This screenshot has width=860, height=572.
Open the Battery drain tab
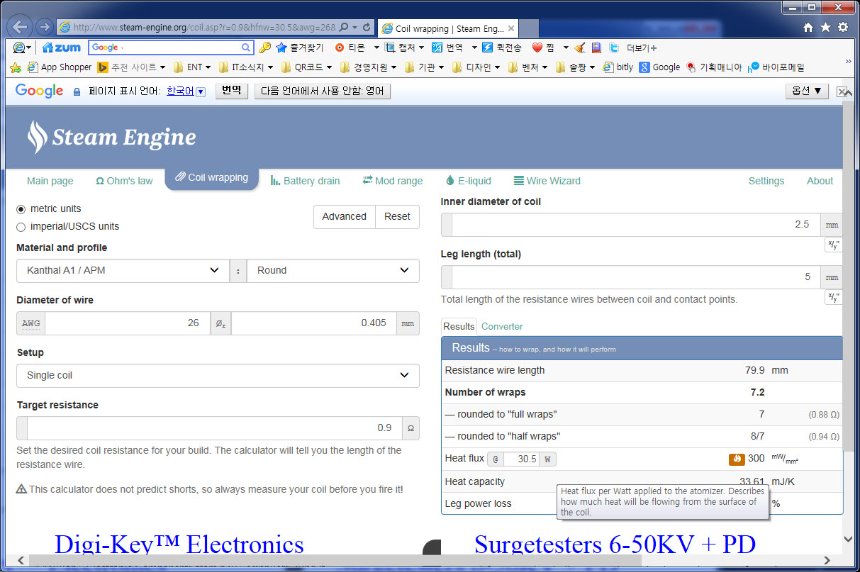point(305,181)
